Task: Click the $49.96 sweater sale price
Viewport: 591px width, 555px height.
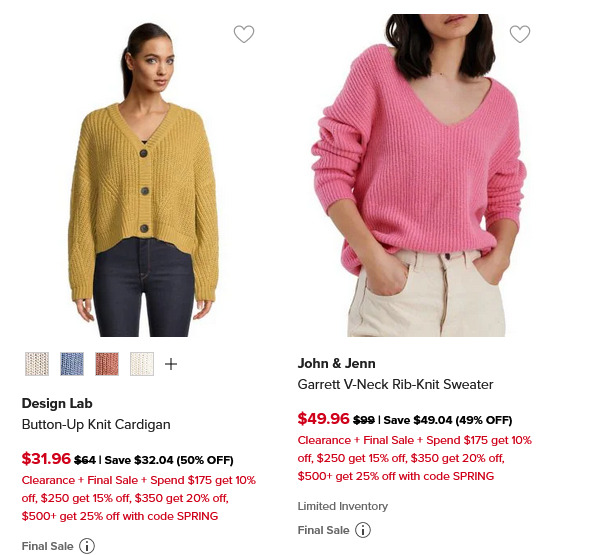Action: (x=323, y=419)
